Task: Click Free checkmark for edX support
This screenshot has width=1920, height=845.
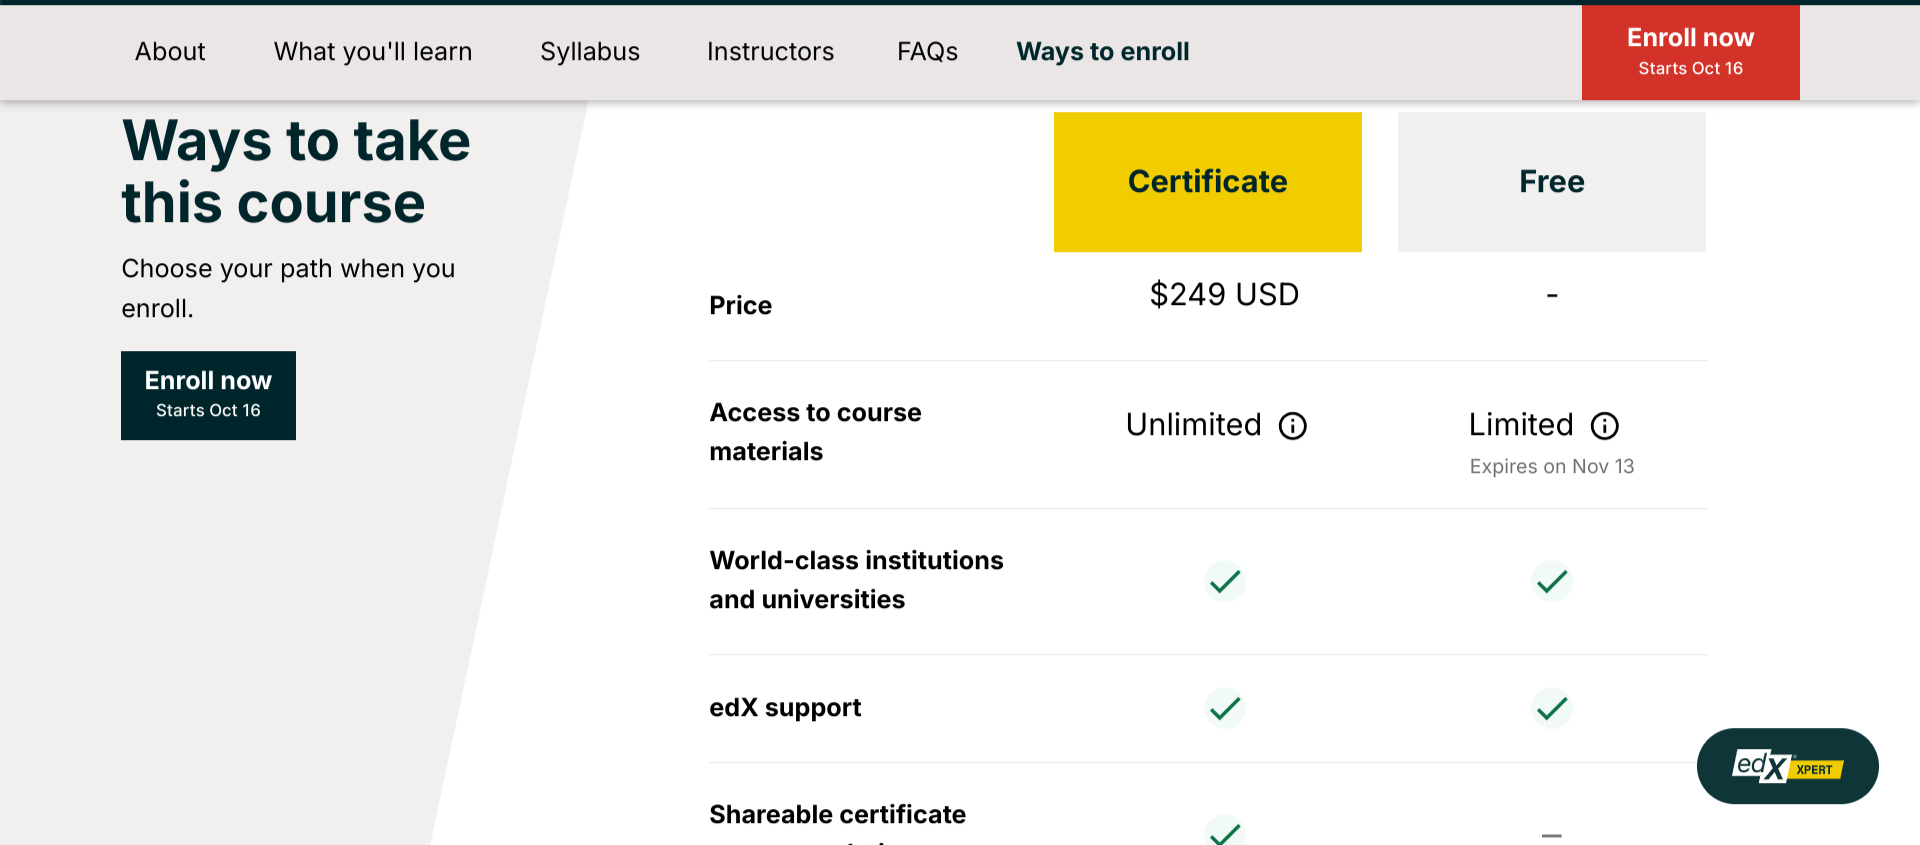Action: 1552,709
